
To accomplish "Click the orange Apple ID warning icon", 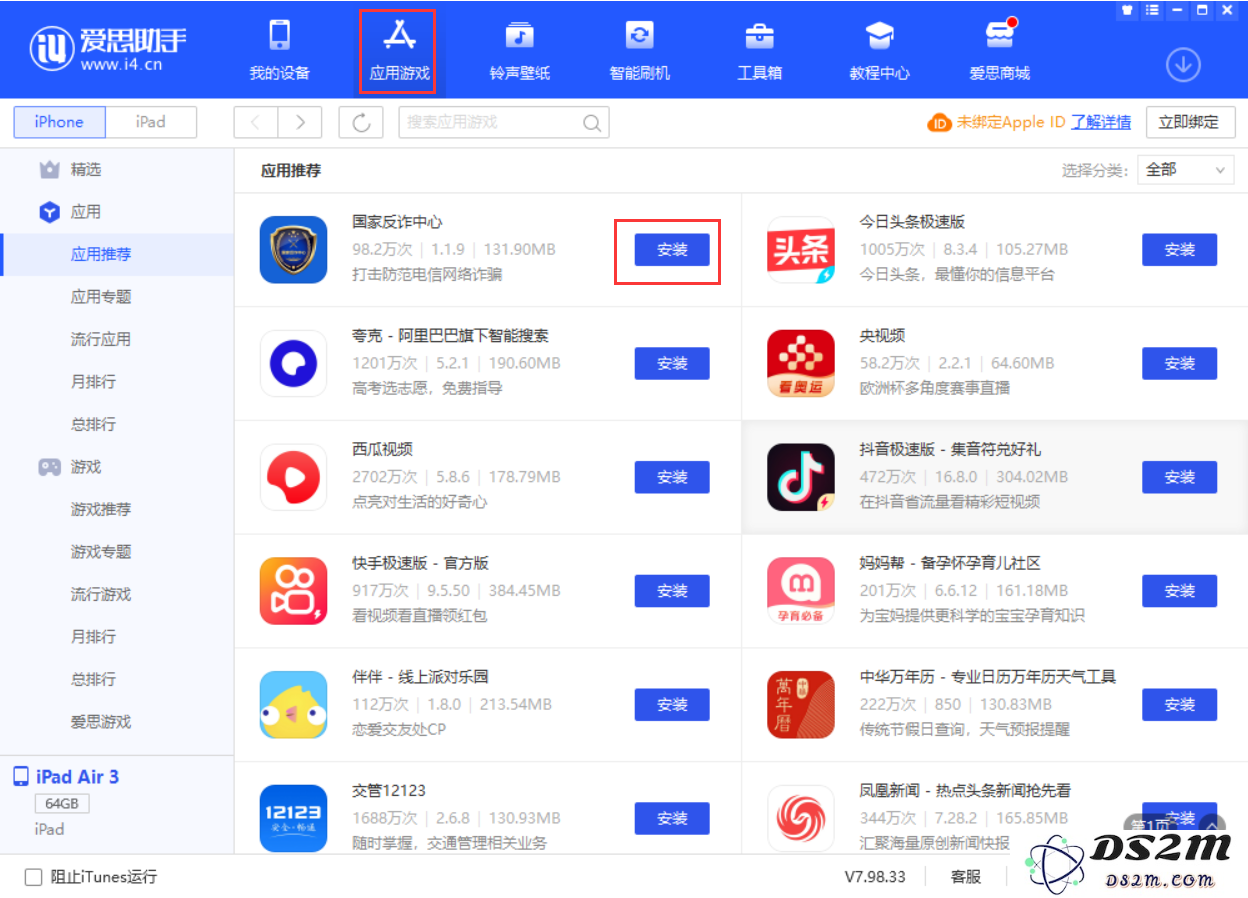I will (939, 123).
